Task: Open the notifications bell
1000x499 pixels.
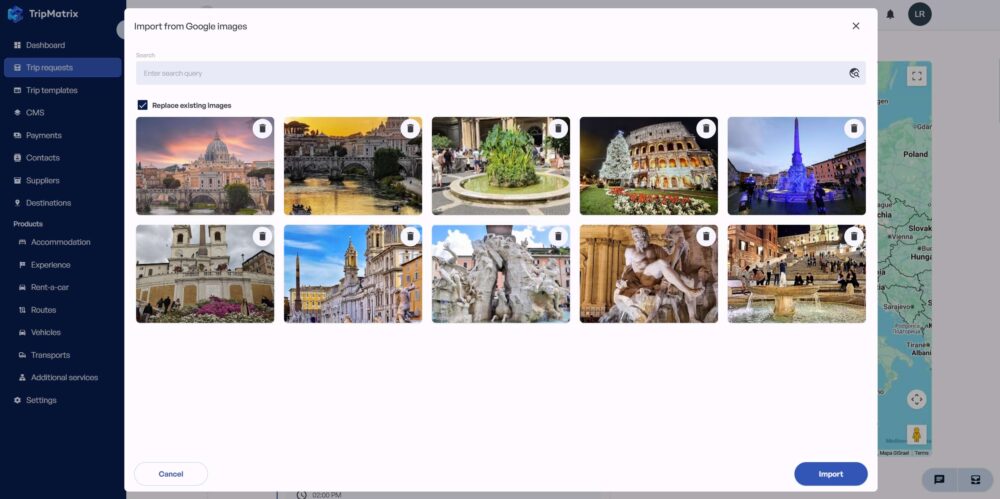Action: (890, 14)
